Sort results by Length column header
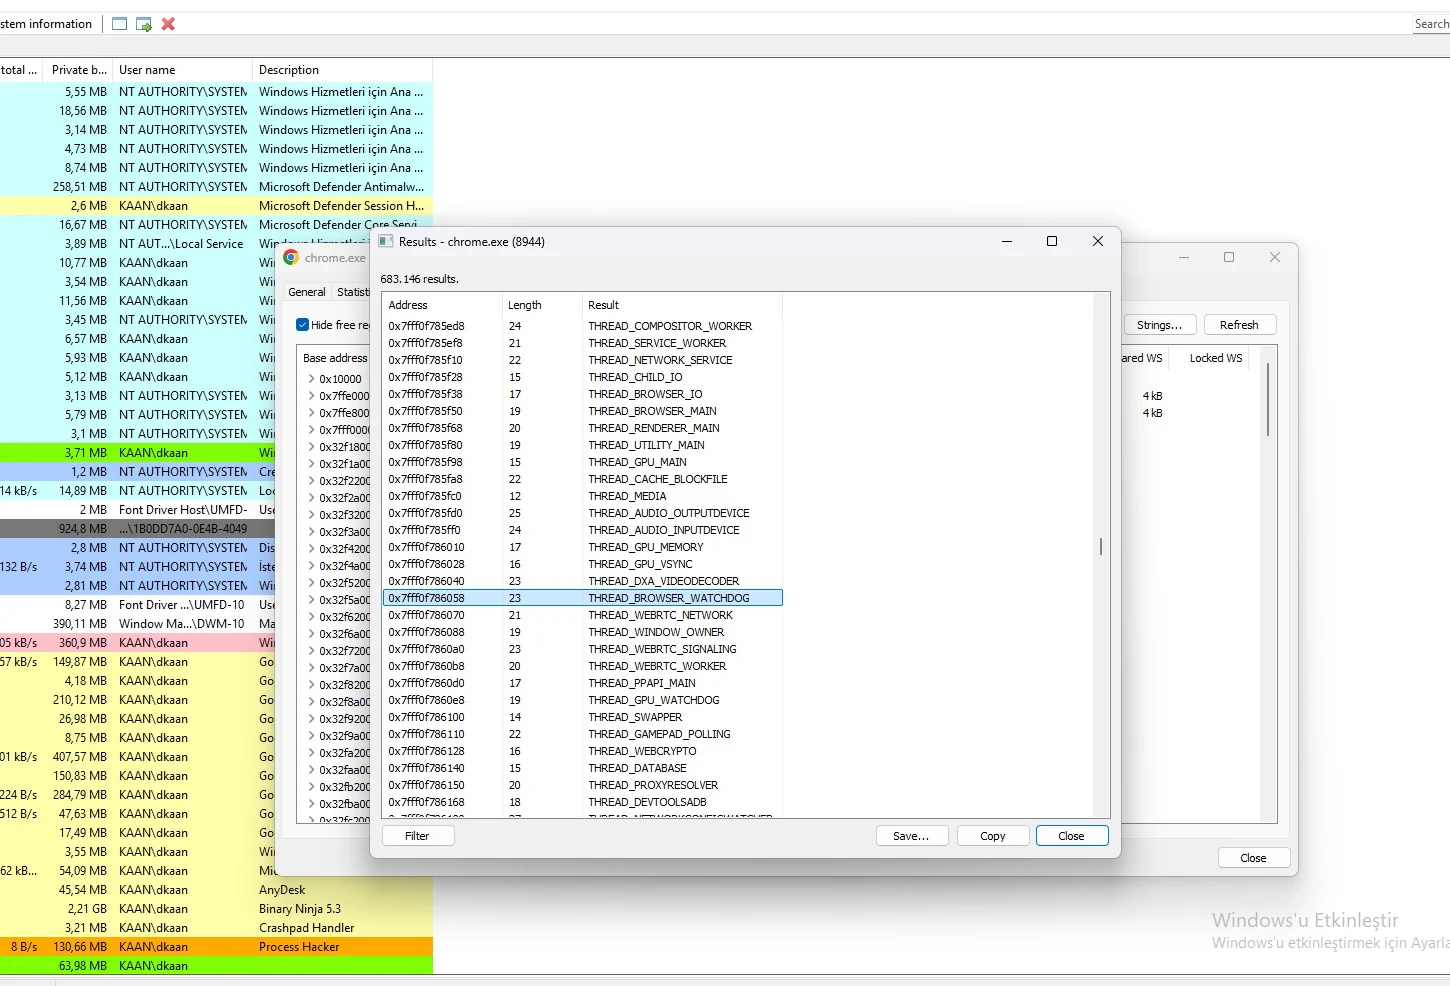The image size is (1450, 986). click(x=542, y=305)
